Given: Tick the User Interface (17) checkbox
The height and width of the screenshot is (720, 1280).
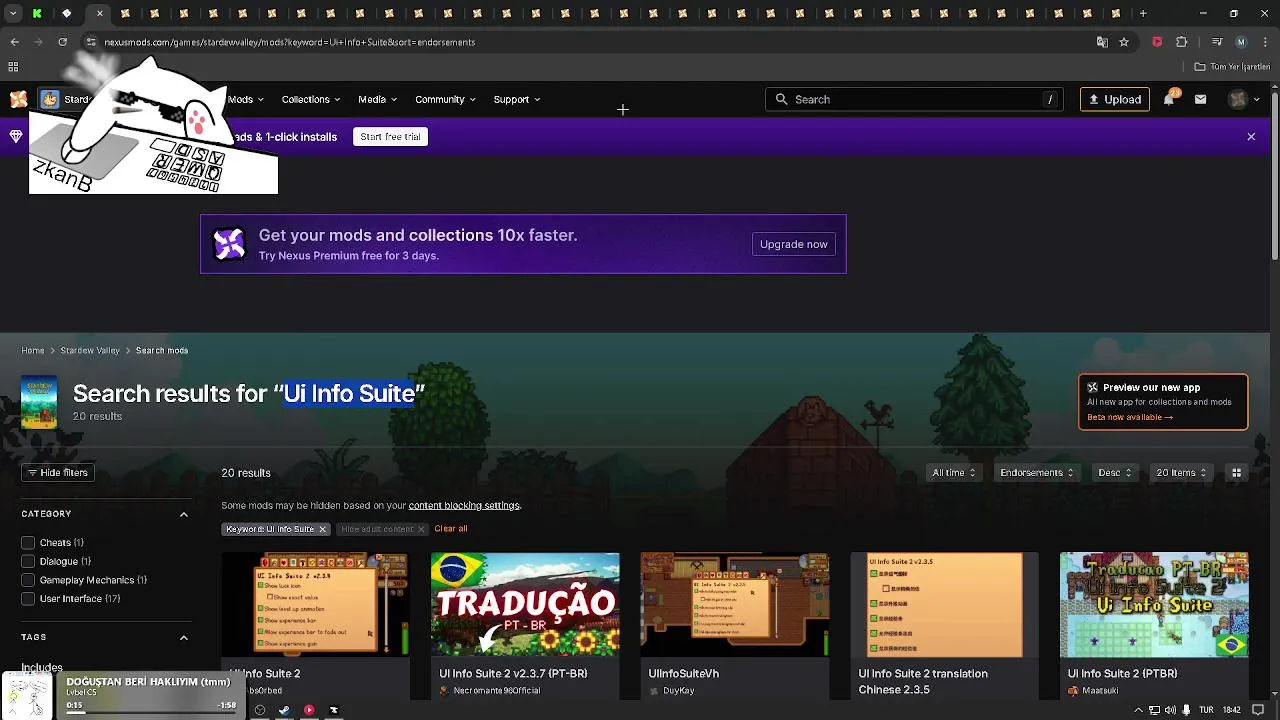Looking at the screenshot, I should [28, 599].
